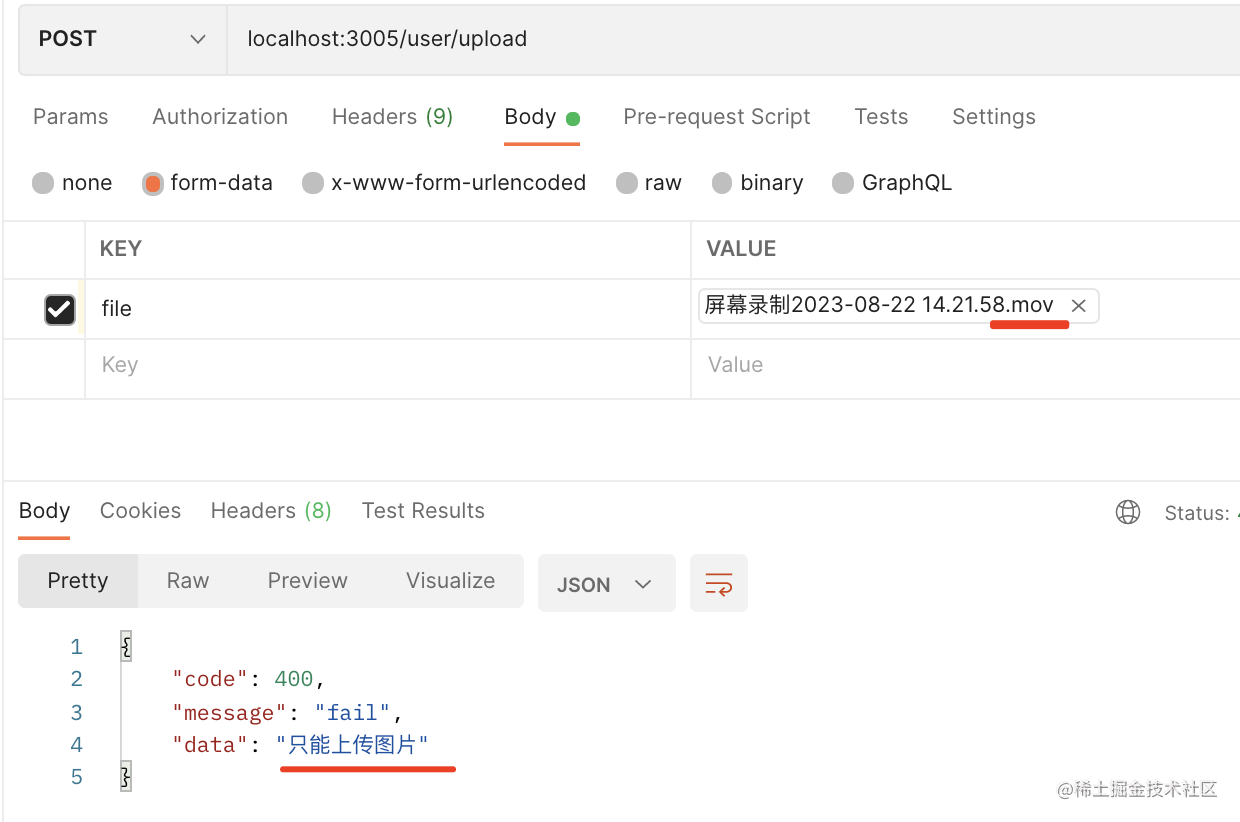1240x822 pixels.
Task: Select x-www-form-urlencoded body type
Action: [x=313, y=183]
